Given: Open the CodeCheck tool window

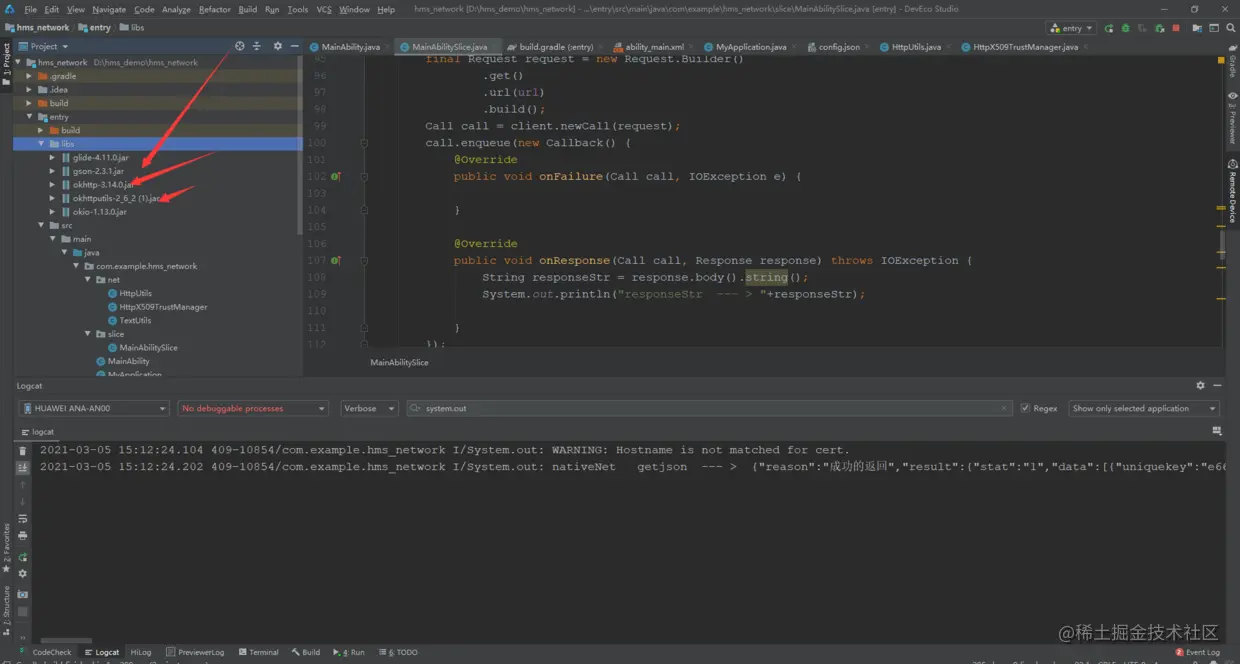Looking at the screenshot, I should click(46, 652).
